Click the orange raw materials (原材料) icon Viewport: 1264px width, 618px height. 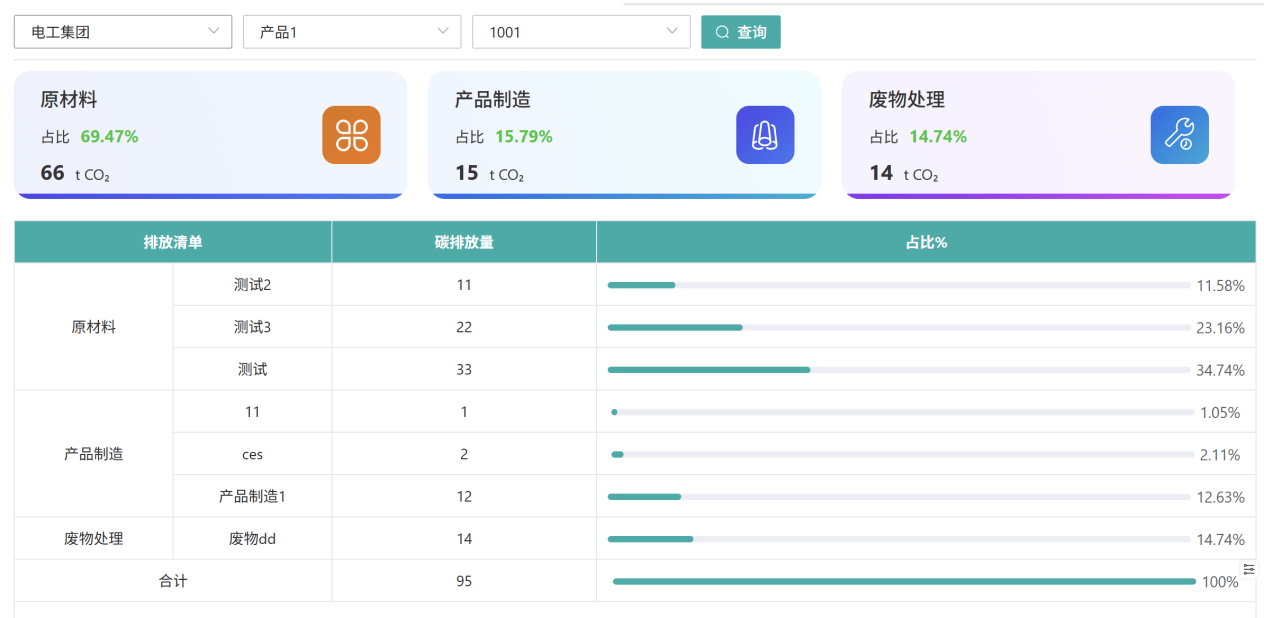pos(351,135)
